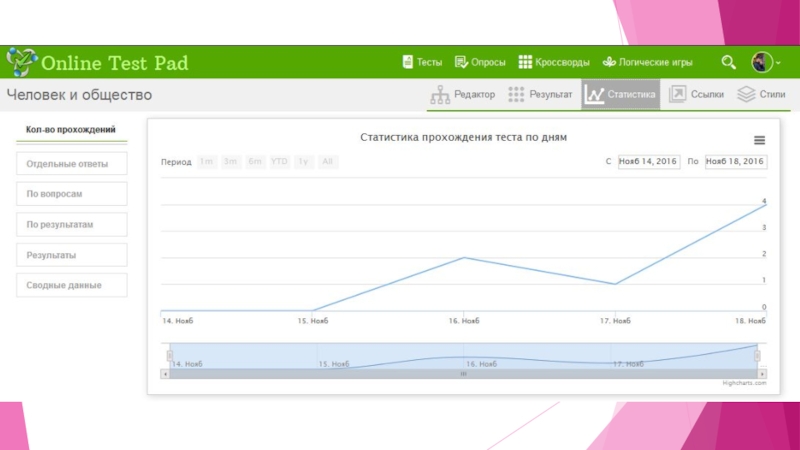Select the YTD period range button
Image resolution: width=800 pixels, height=450 pixels.
pos(279,162)
